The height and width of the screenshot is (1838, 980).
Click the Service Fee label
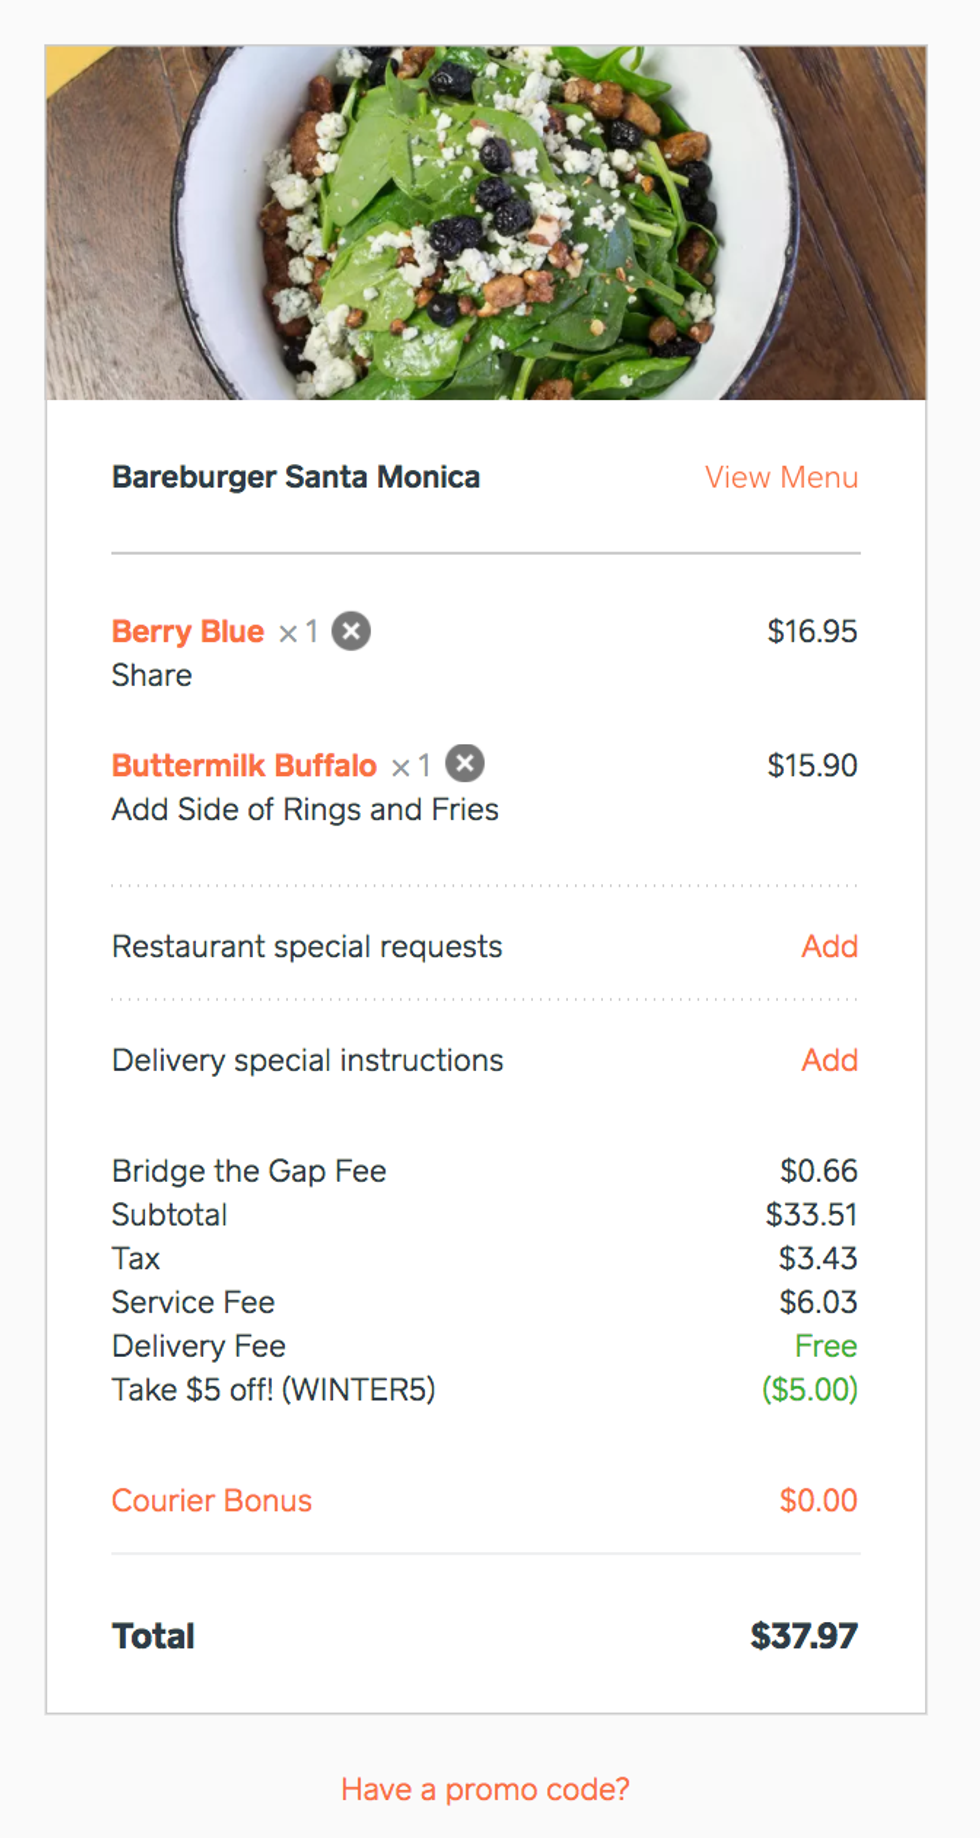pyautogui.click(x=193, y=1302)
